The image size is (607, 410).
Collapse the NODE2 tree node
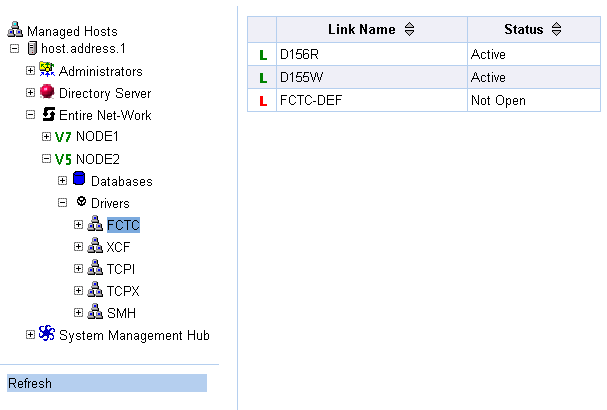46,159
